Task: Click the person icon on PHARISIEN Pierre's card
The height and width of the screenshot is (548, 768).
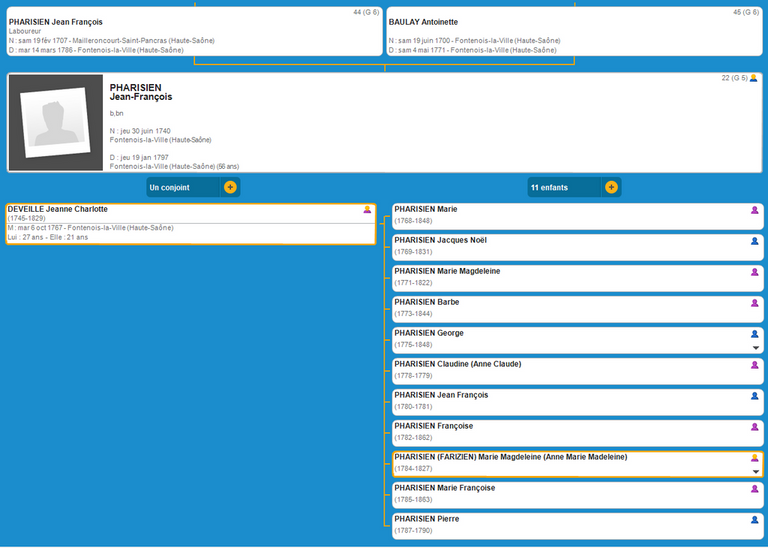Action: pyautogui.click(x=755, y=520)
